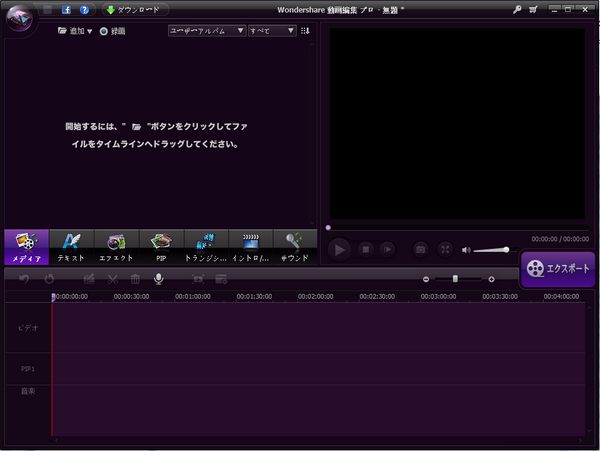This screenshot has height=451, width=600.
Task: Switch to the サウンド tab
Action: [x=295, y=247]
